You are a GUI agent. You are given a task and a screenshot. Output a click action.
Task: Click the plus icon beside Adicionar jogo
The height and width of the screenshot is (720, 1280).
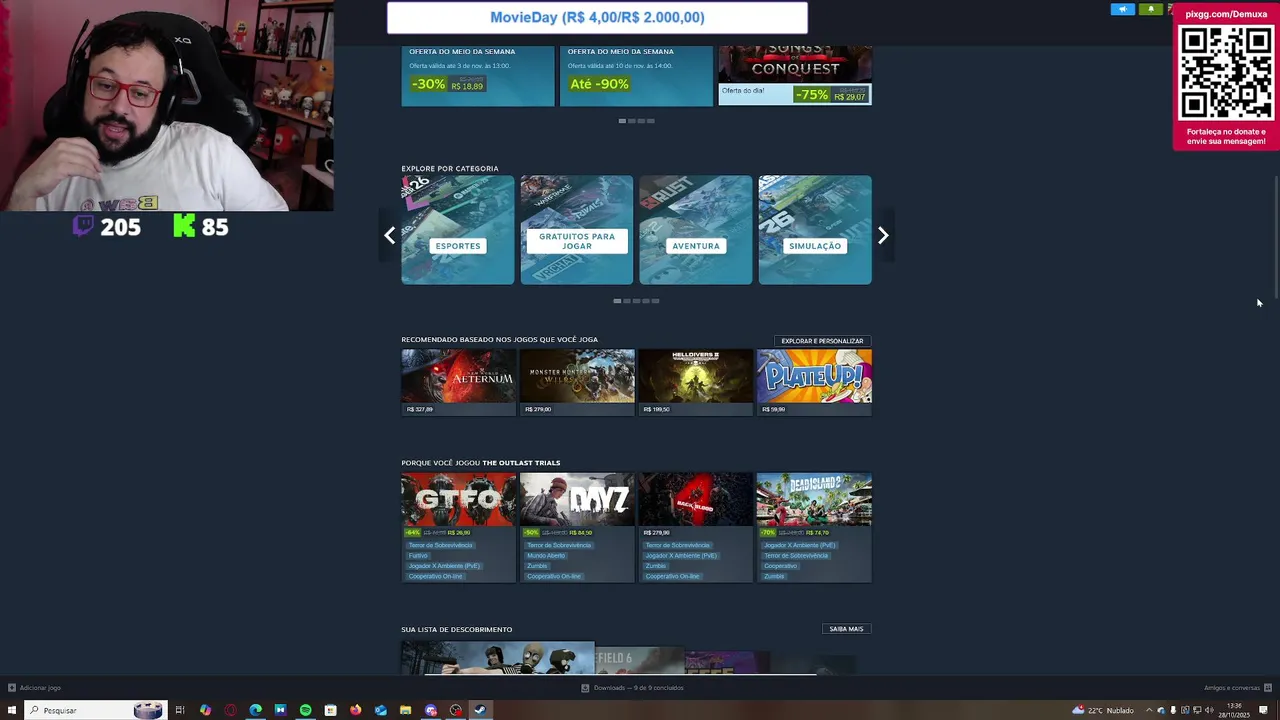pyautogui.click(x=12, y=688)
